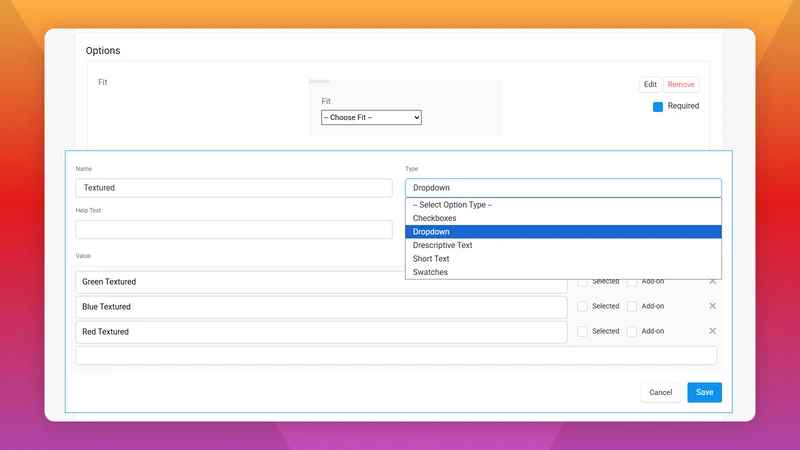Focus the empty Help Text field
Image resolution: width=800 pixels, height=450 pixels.
[x=234, y=230]
